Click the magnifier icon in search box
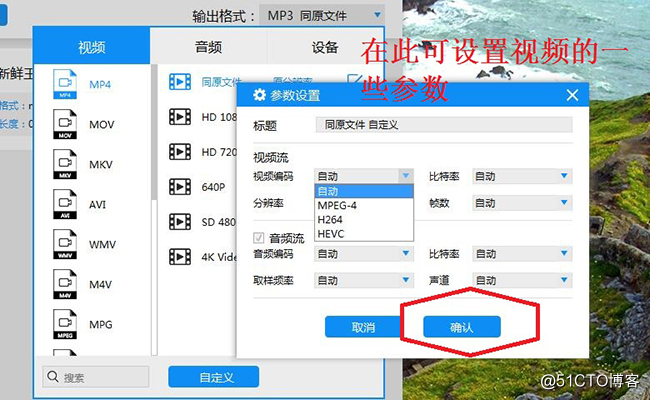Viewport: 650px width, 400px height. [53, 377]
